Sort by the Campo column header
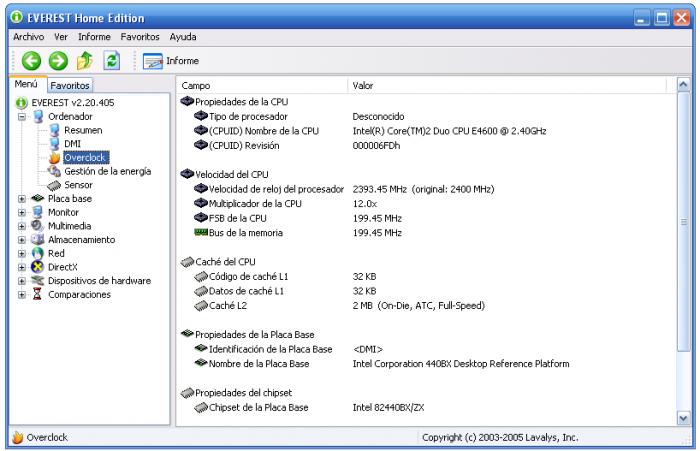Image resolution: width=700 pixels, height=451 pixels. (x=262, y=85)
